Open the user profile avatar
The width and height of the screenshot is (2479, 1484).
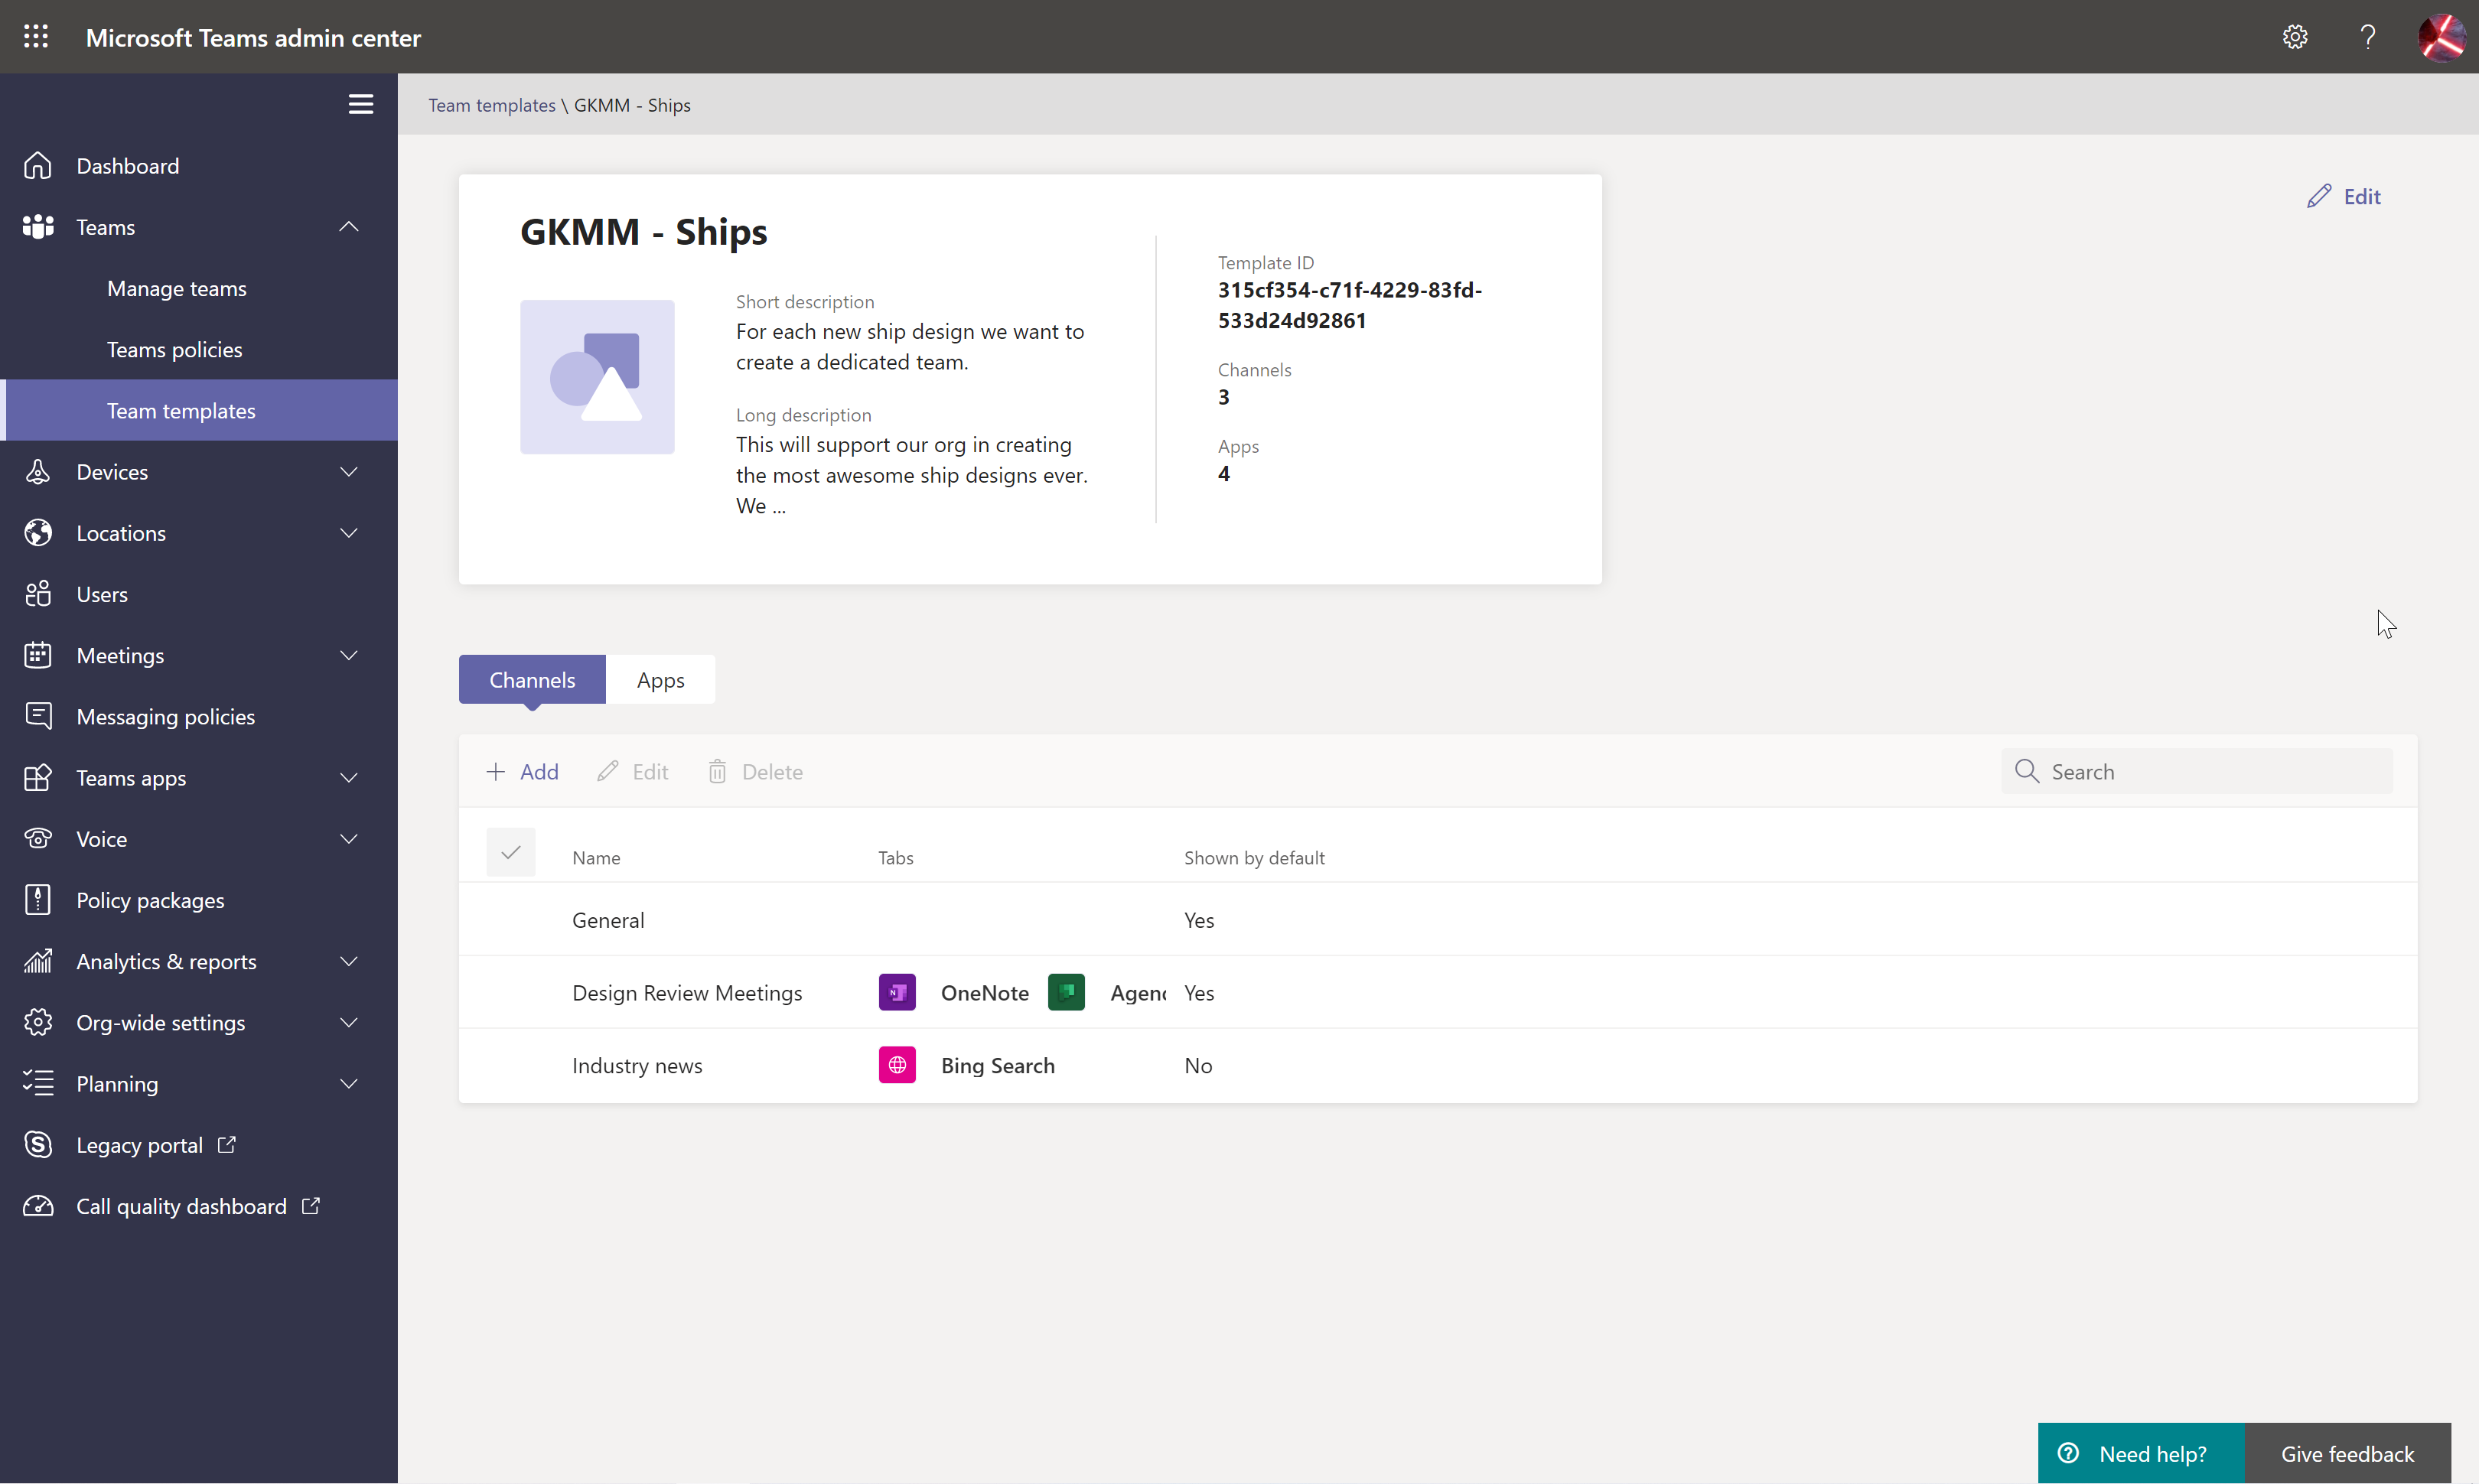2441,37
